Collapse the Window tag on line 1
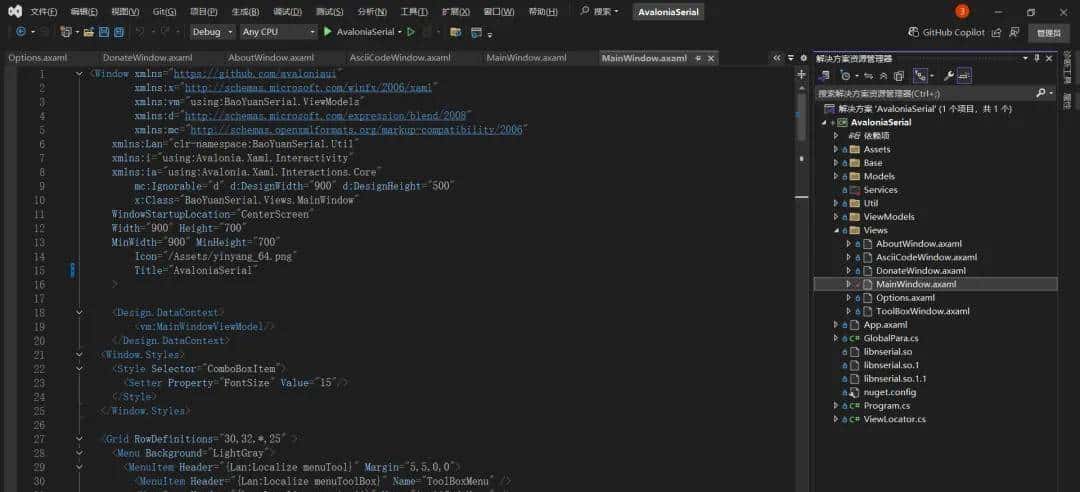The height and width of the screenshot is (492, 1080). click(79, 74)
